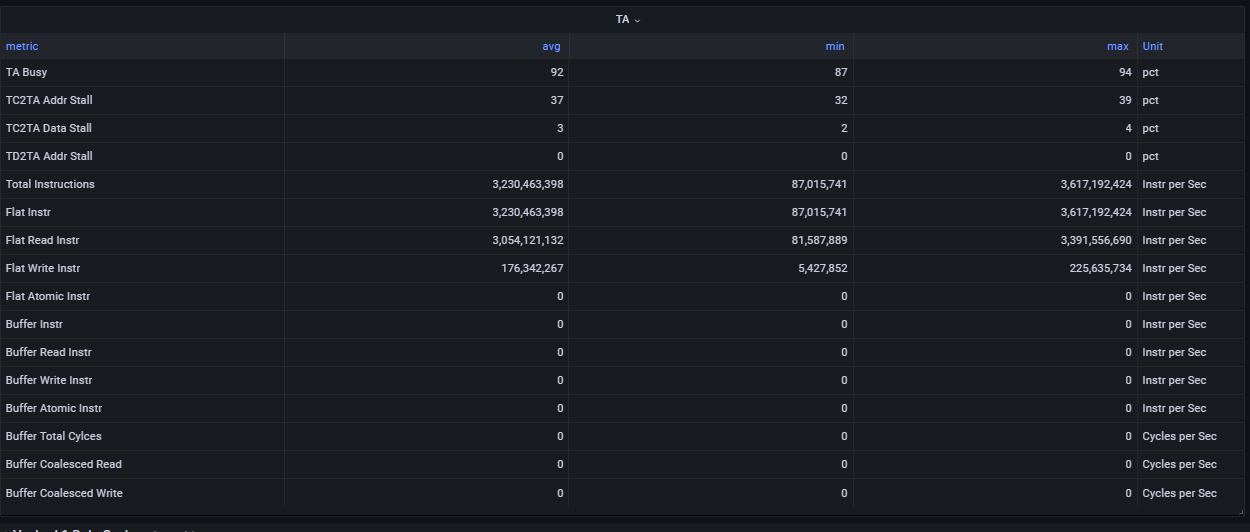Click Total Instructions avg value 3,230,463,398

(528, 184)
